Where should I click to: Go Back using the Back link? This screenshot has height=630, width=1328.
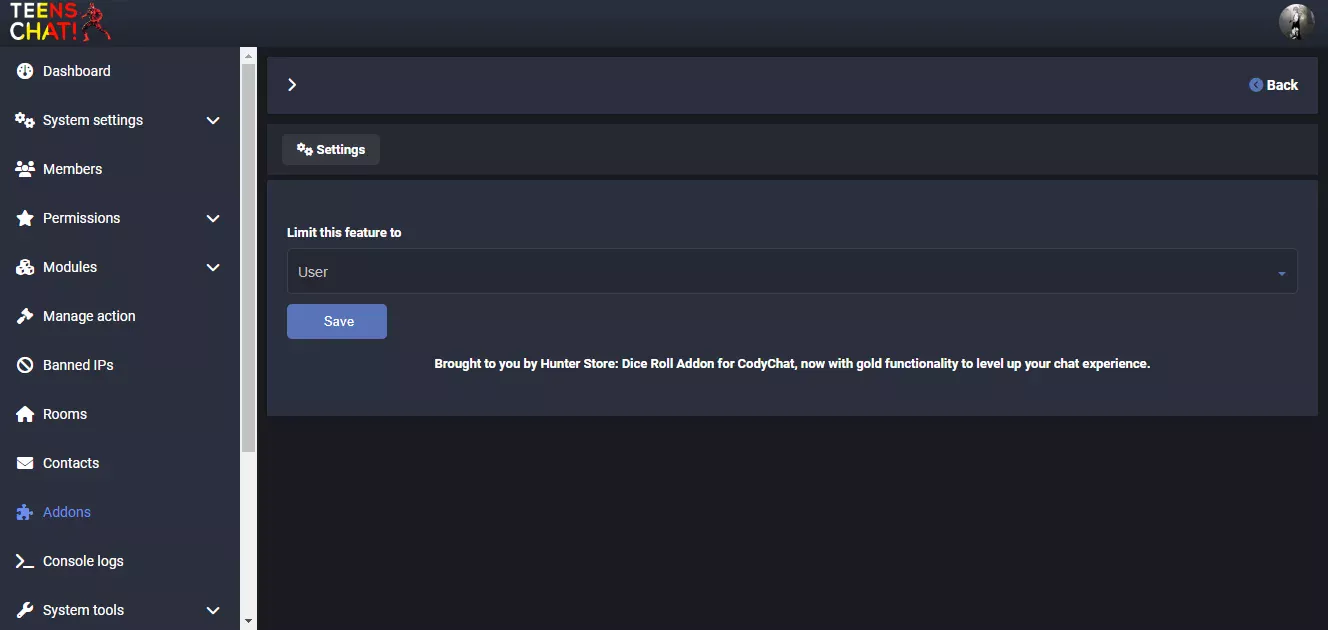[x=1273, y=85]
